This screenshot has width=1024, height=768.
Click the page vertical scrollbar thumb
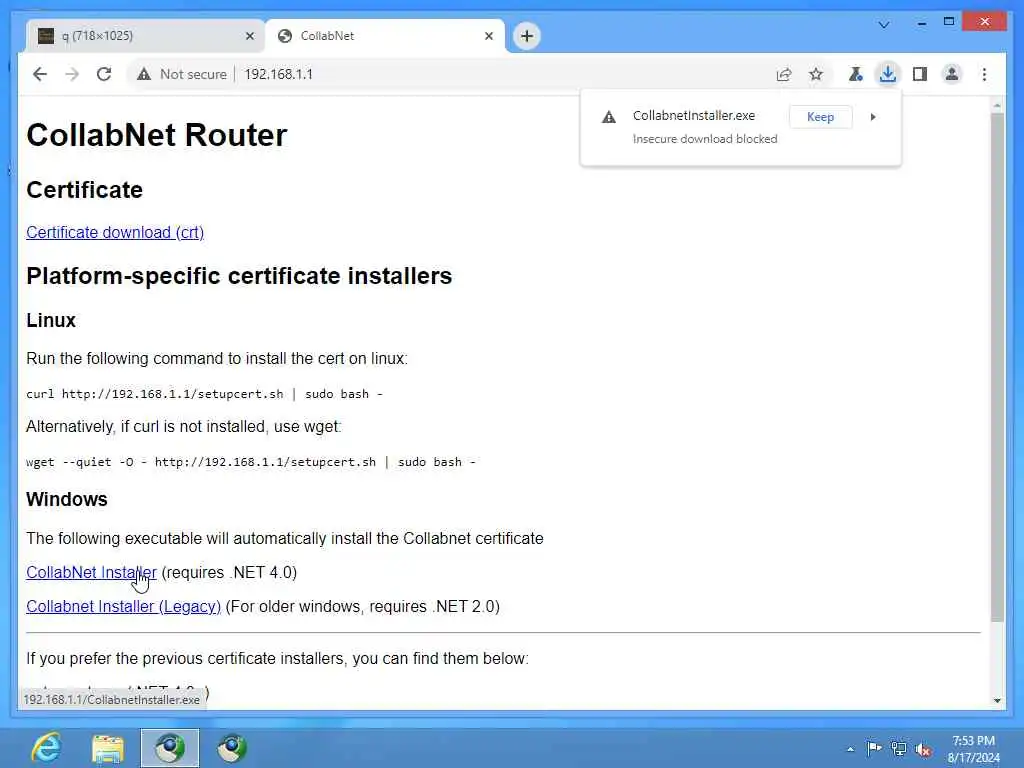point(997,367)
